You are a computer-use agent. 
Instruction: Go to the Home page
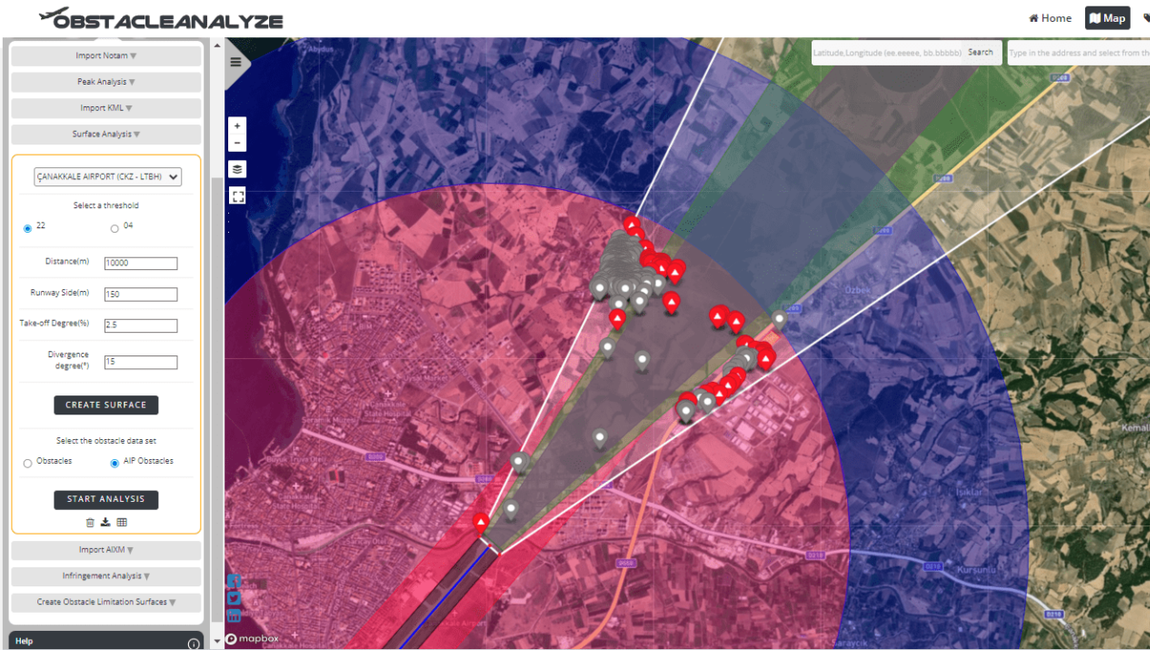[x=1050, y=18]
